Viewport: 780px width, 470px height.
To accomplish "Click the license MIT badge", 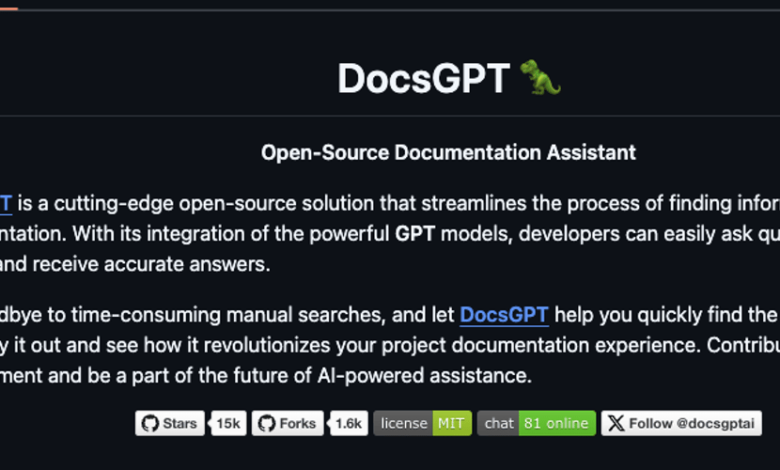I will tap(422, 423).
